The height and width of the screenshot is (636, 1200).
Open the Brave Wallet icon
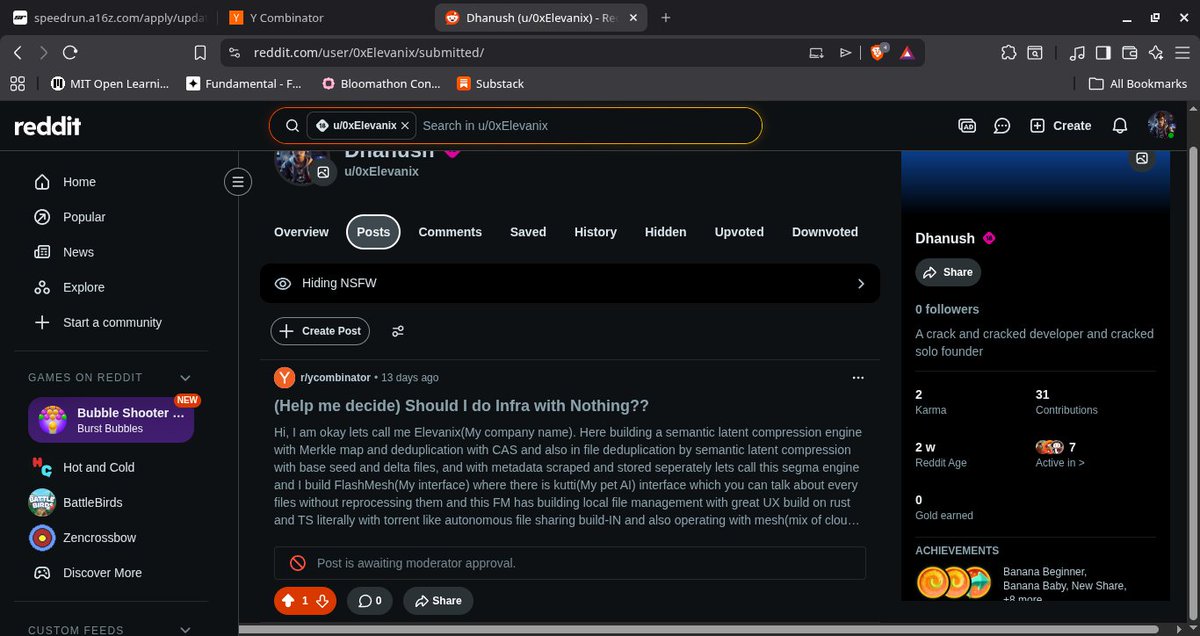(1130, 53)
